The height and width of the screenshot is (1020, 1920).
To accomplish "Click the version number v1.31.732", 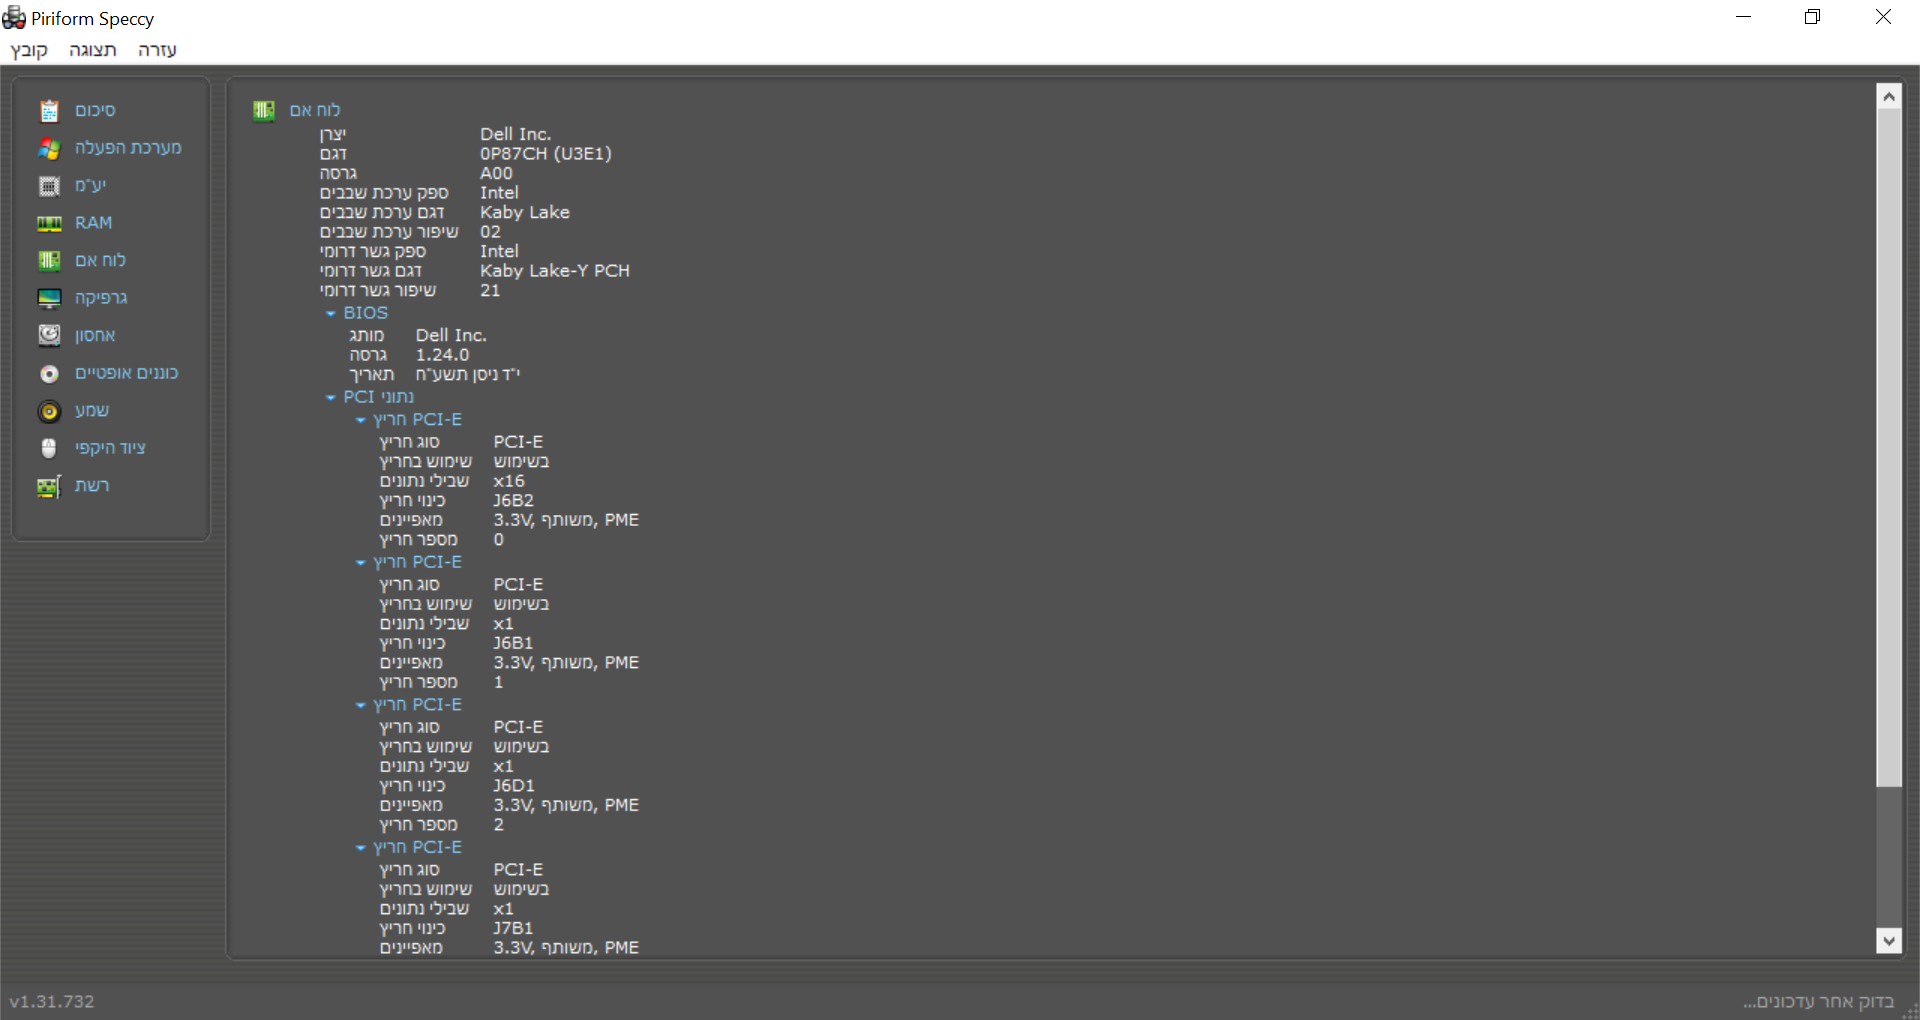I will tap(52, 1002).
